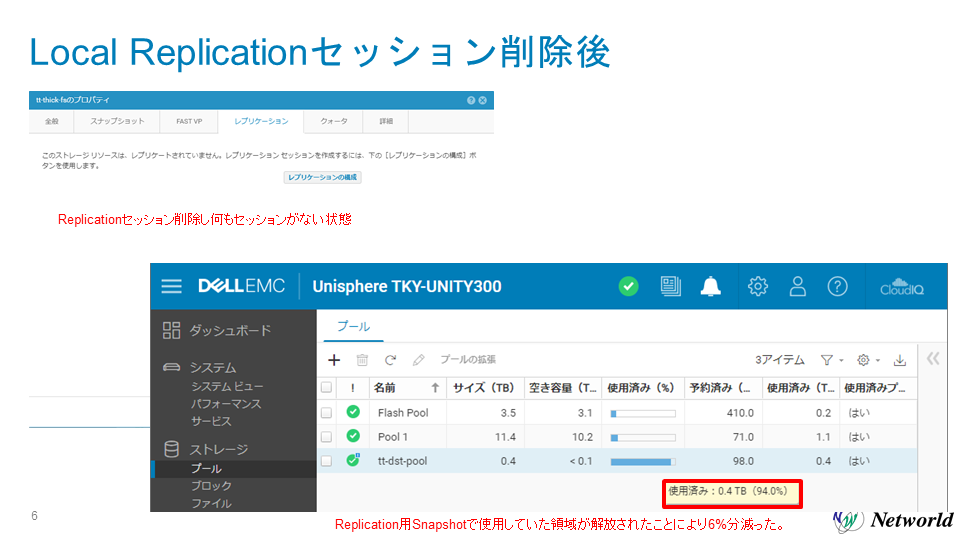The height and width of the screenshot is (540, 960).
Task: Select the レプリケーション tab
Action: coord(261,121)
